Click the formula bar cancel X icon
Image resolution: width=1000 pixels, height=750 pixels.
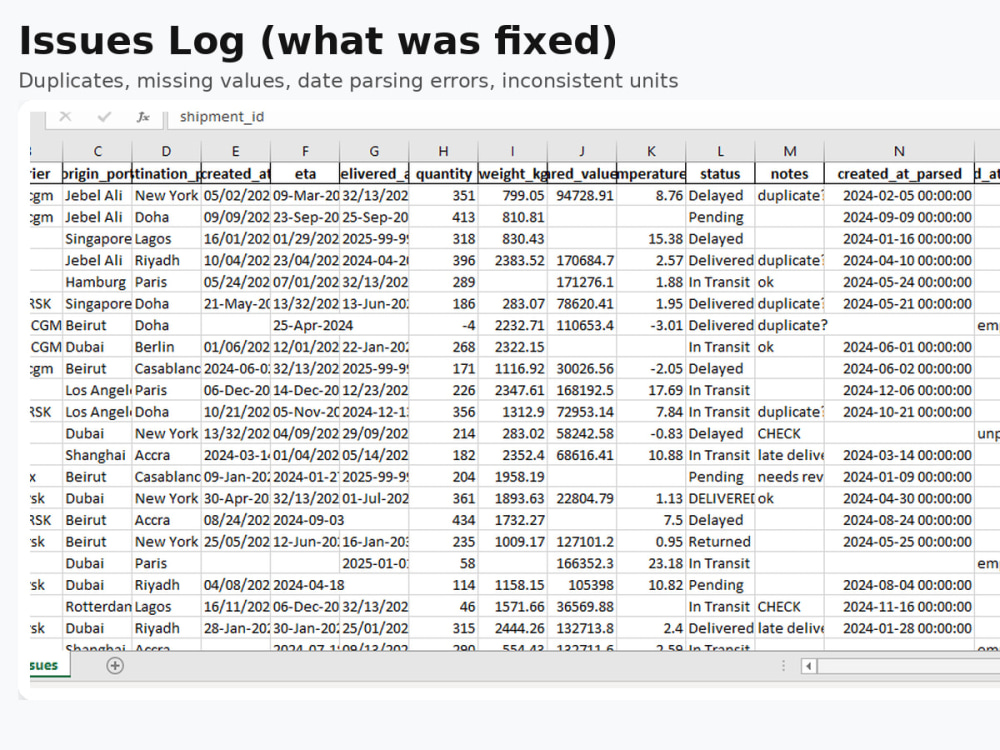click(x=65, y=117)
